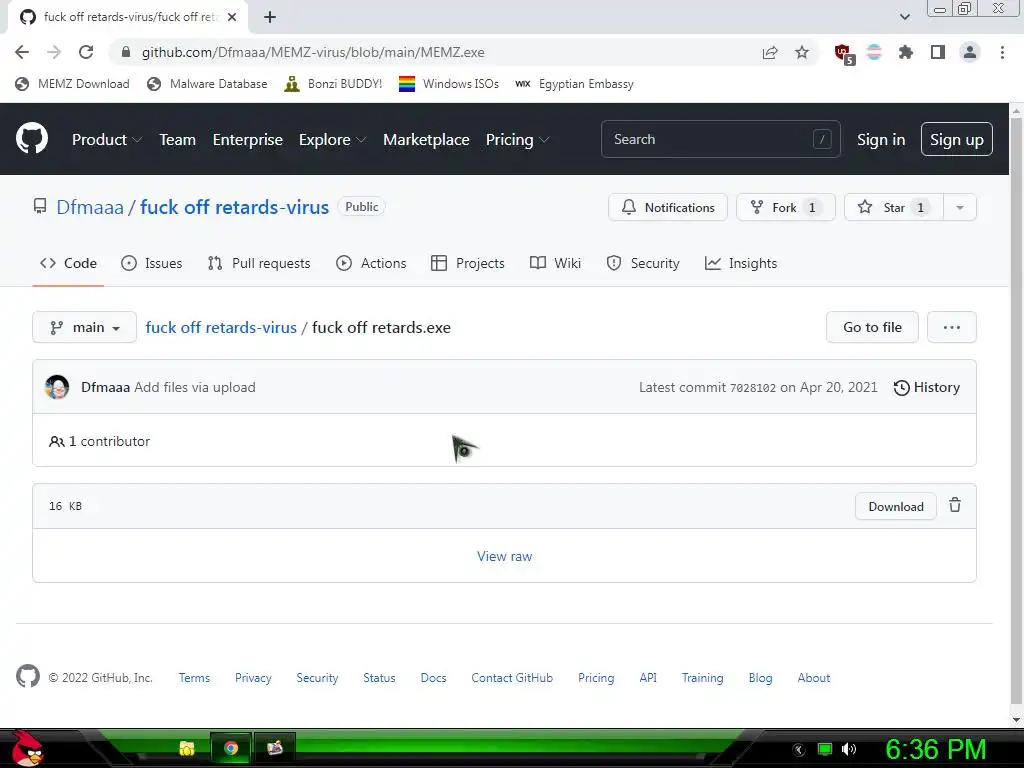Click the GitHub logo in header
This screenshot has width=1024, height=768.
32,138
